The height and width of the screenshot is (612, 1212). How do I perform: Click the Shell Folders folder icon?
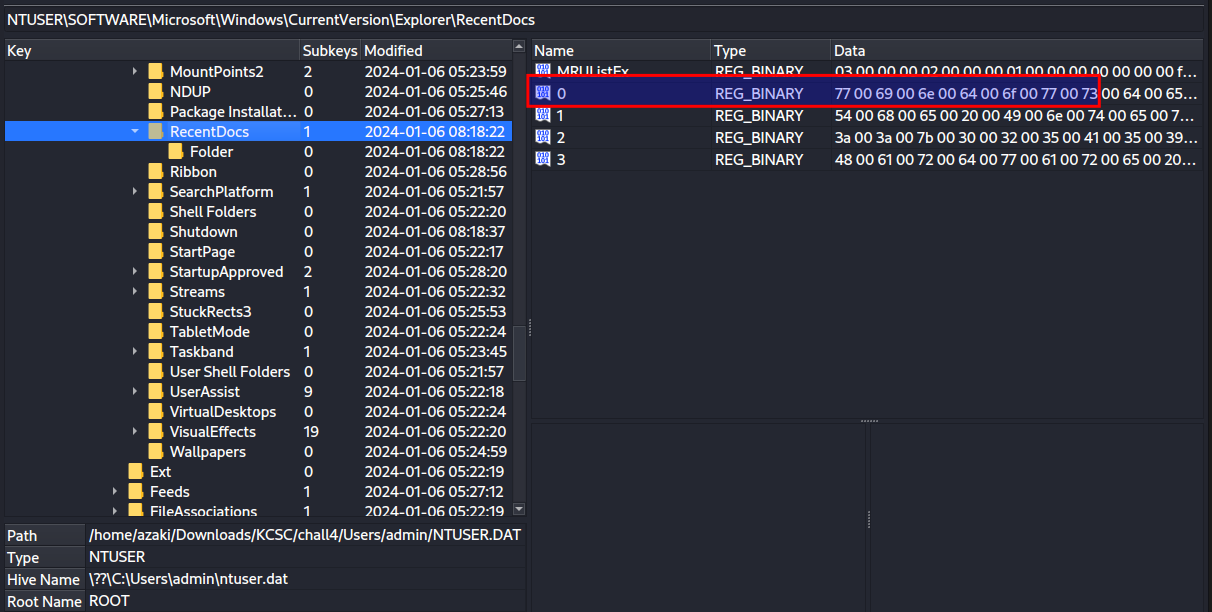point(155,211)
